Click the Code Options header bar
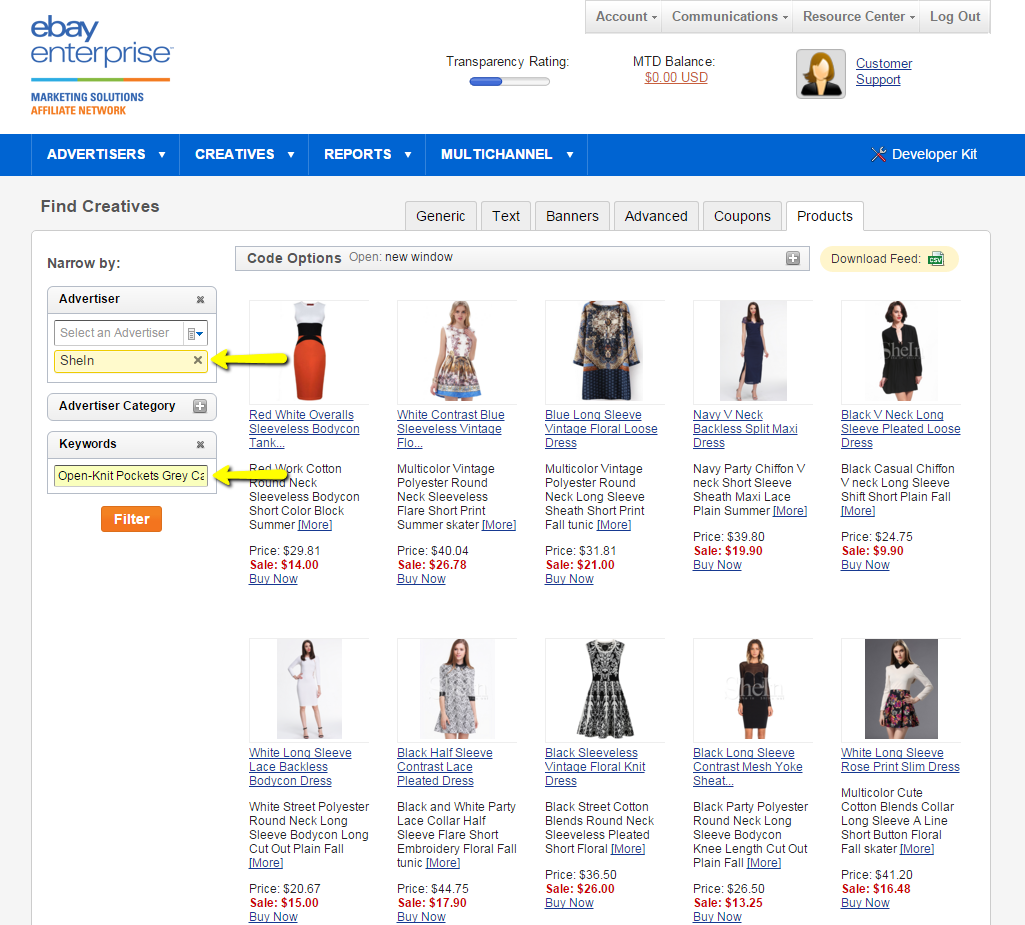 (x=522, y=258)
